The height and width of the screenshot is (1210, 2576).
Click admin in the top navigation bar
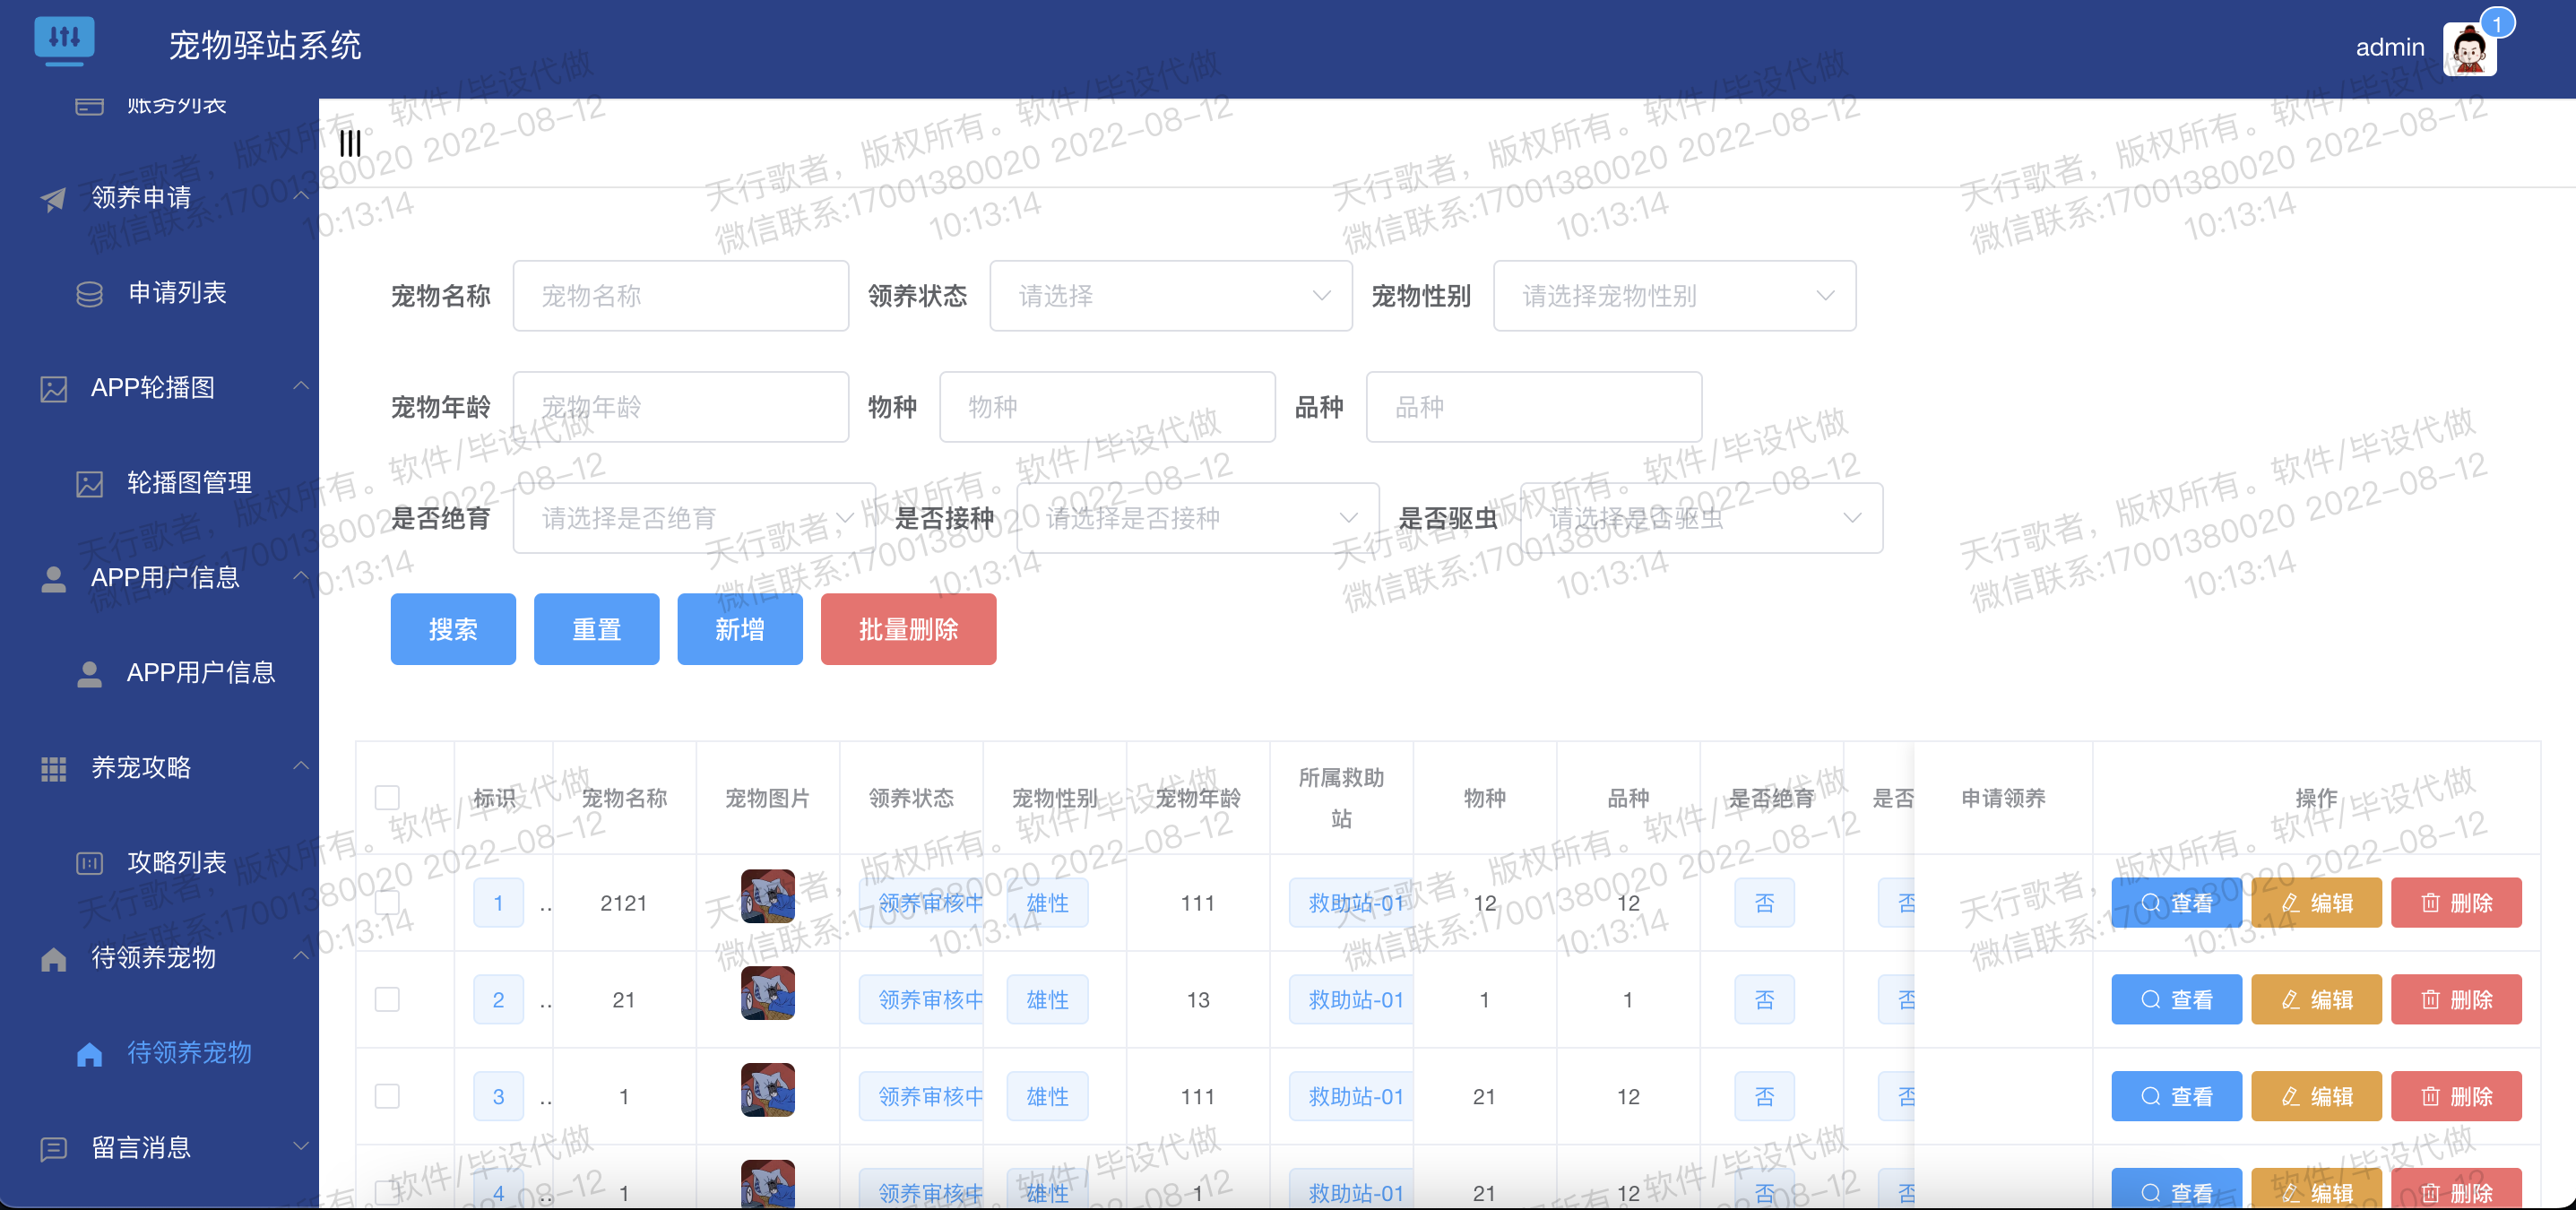click(2389, 46)
